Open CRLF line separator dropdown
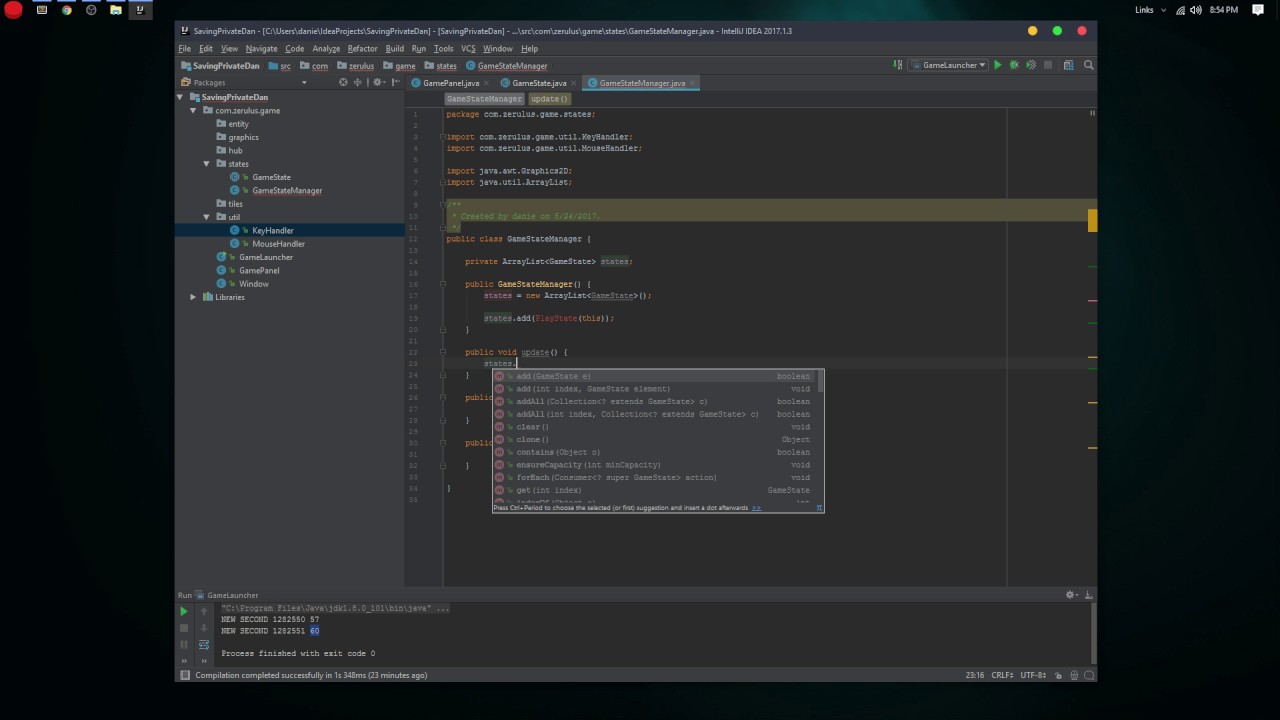Screen dimensions: 1280x720 pos(1003,675)
